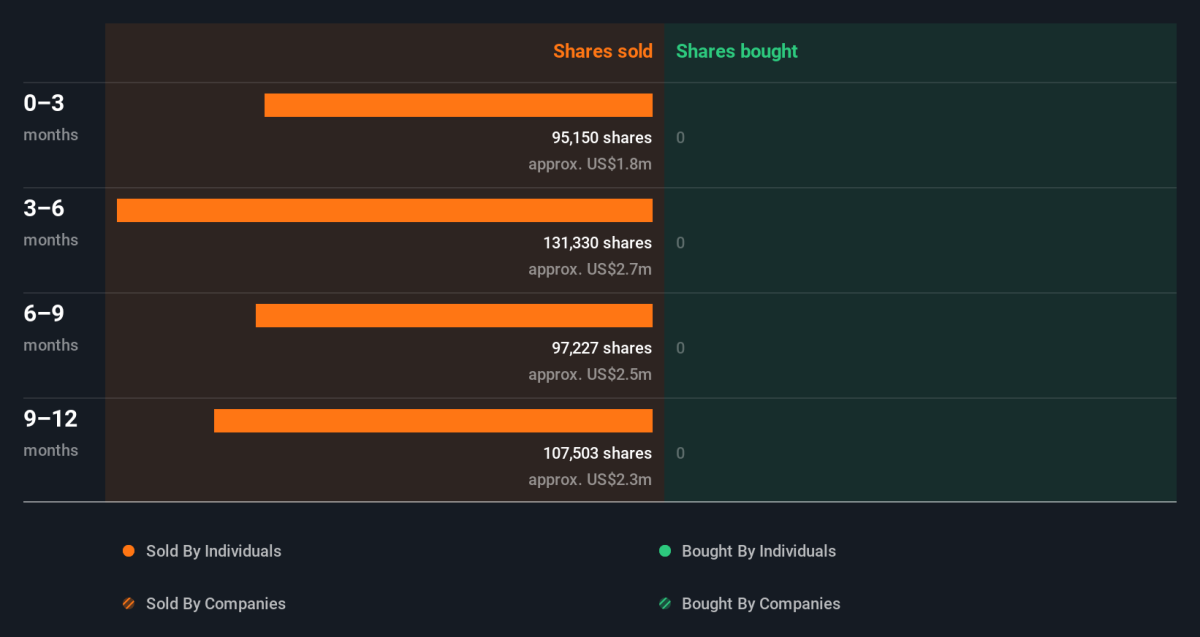Click the 95,150 shares value label
The height and width of the screenshot is (637, 1200).
pyautogui.click(x=602, y=138)
